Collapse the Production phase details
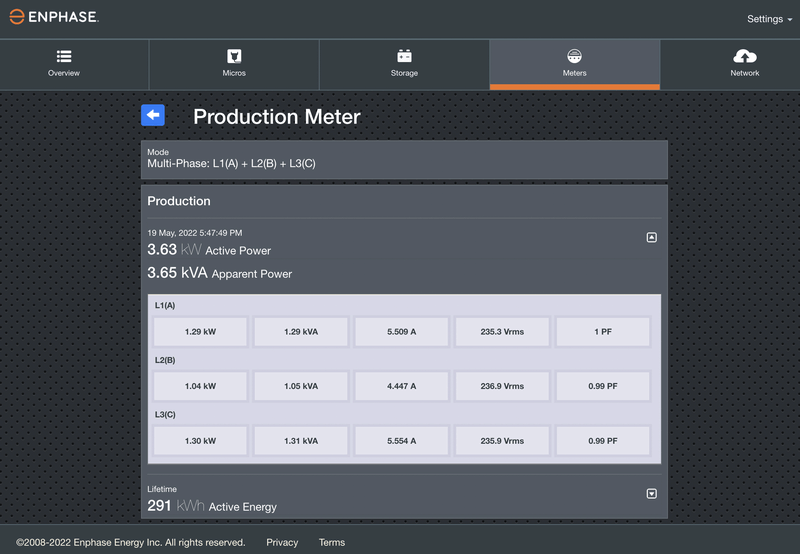This screenshot has height=554, width=800. coord(651,237)
